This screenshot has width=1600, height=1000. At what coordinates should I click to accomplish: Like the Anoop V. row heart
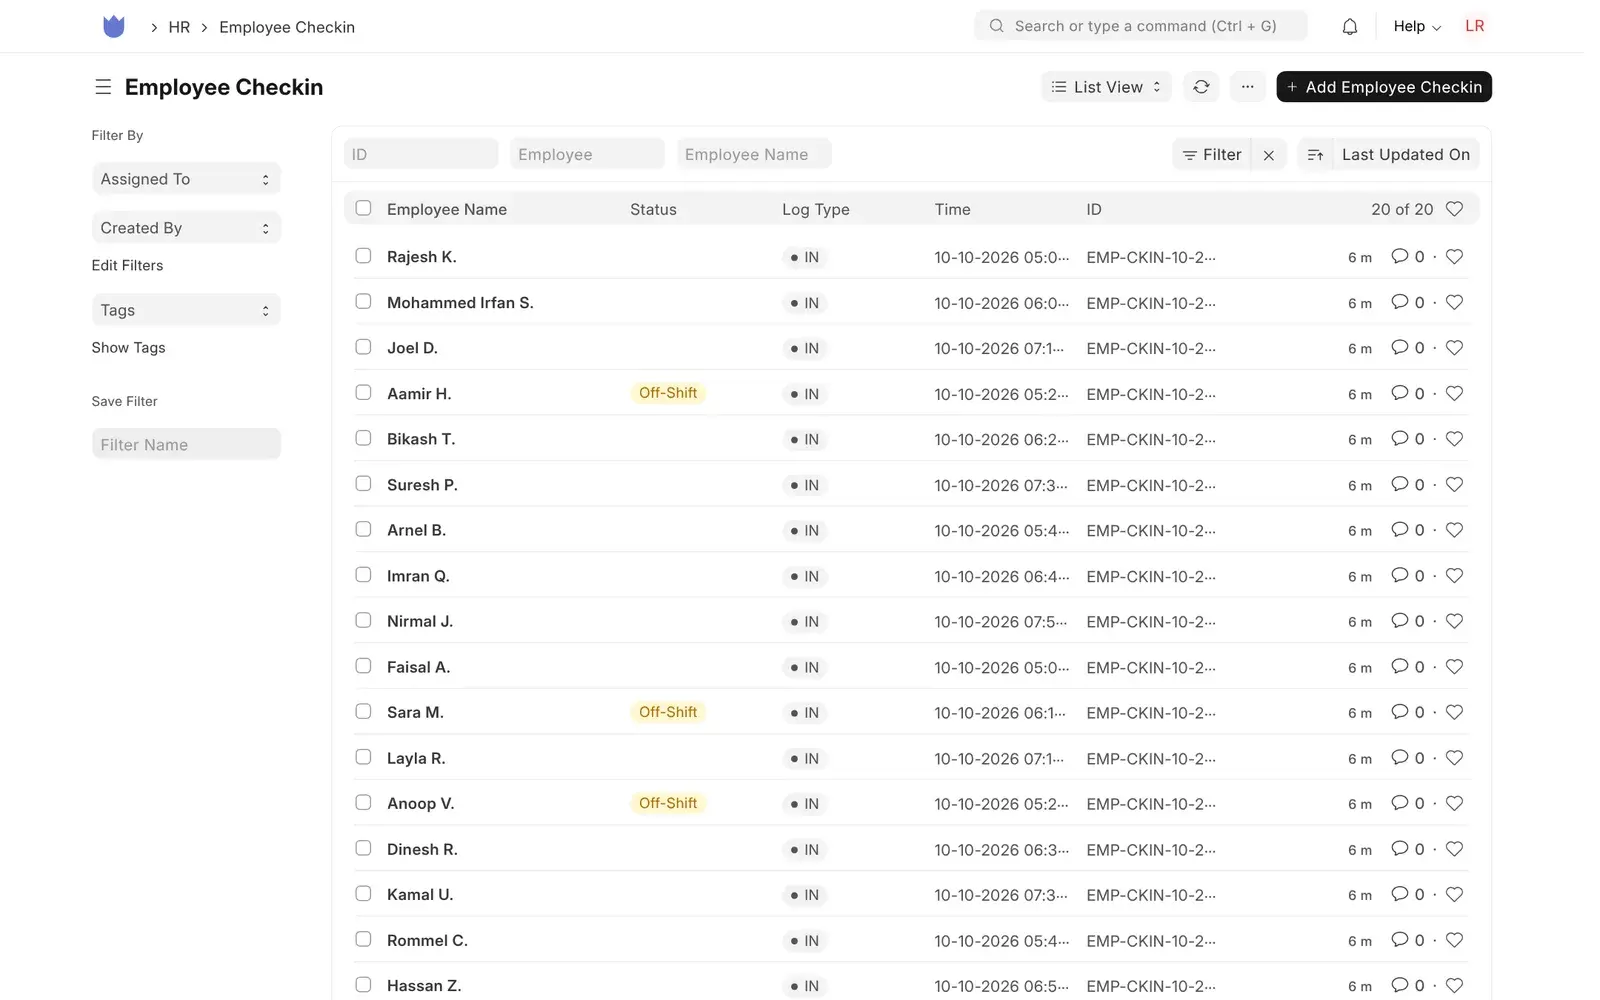pyautogui.click(x=1454, y=803)
